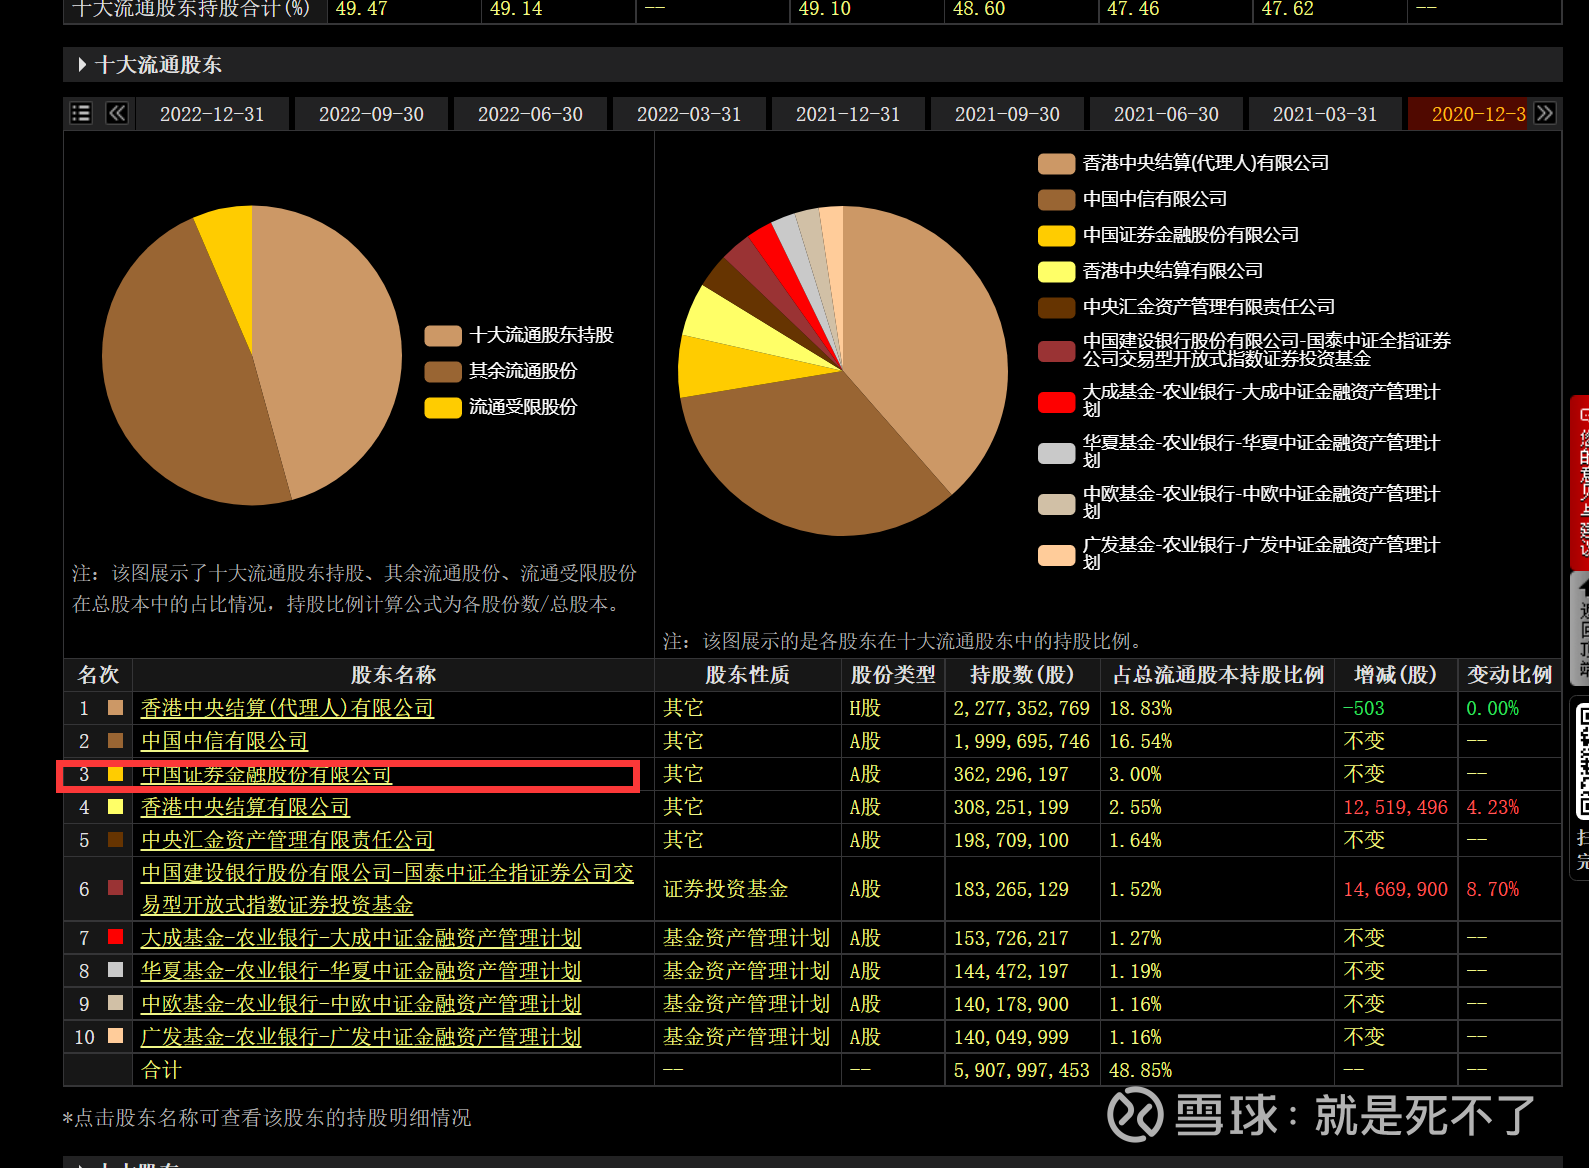Click the red side panel on right edge
Screen dimensions: 1589x1168
[x=1580, y=483]
